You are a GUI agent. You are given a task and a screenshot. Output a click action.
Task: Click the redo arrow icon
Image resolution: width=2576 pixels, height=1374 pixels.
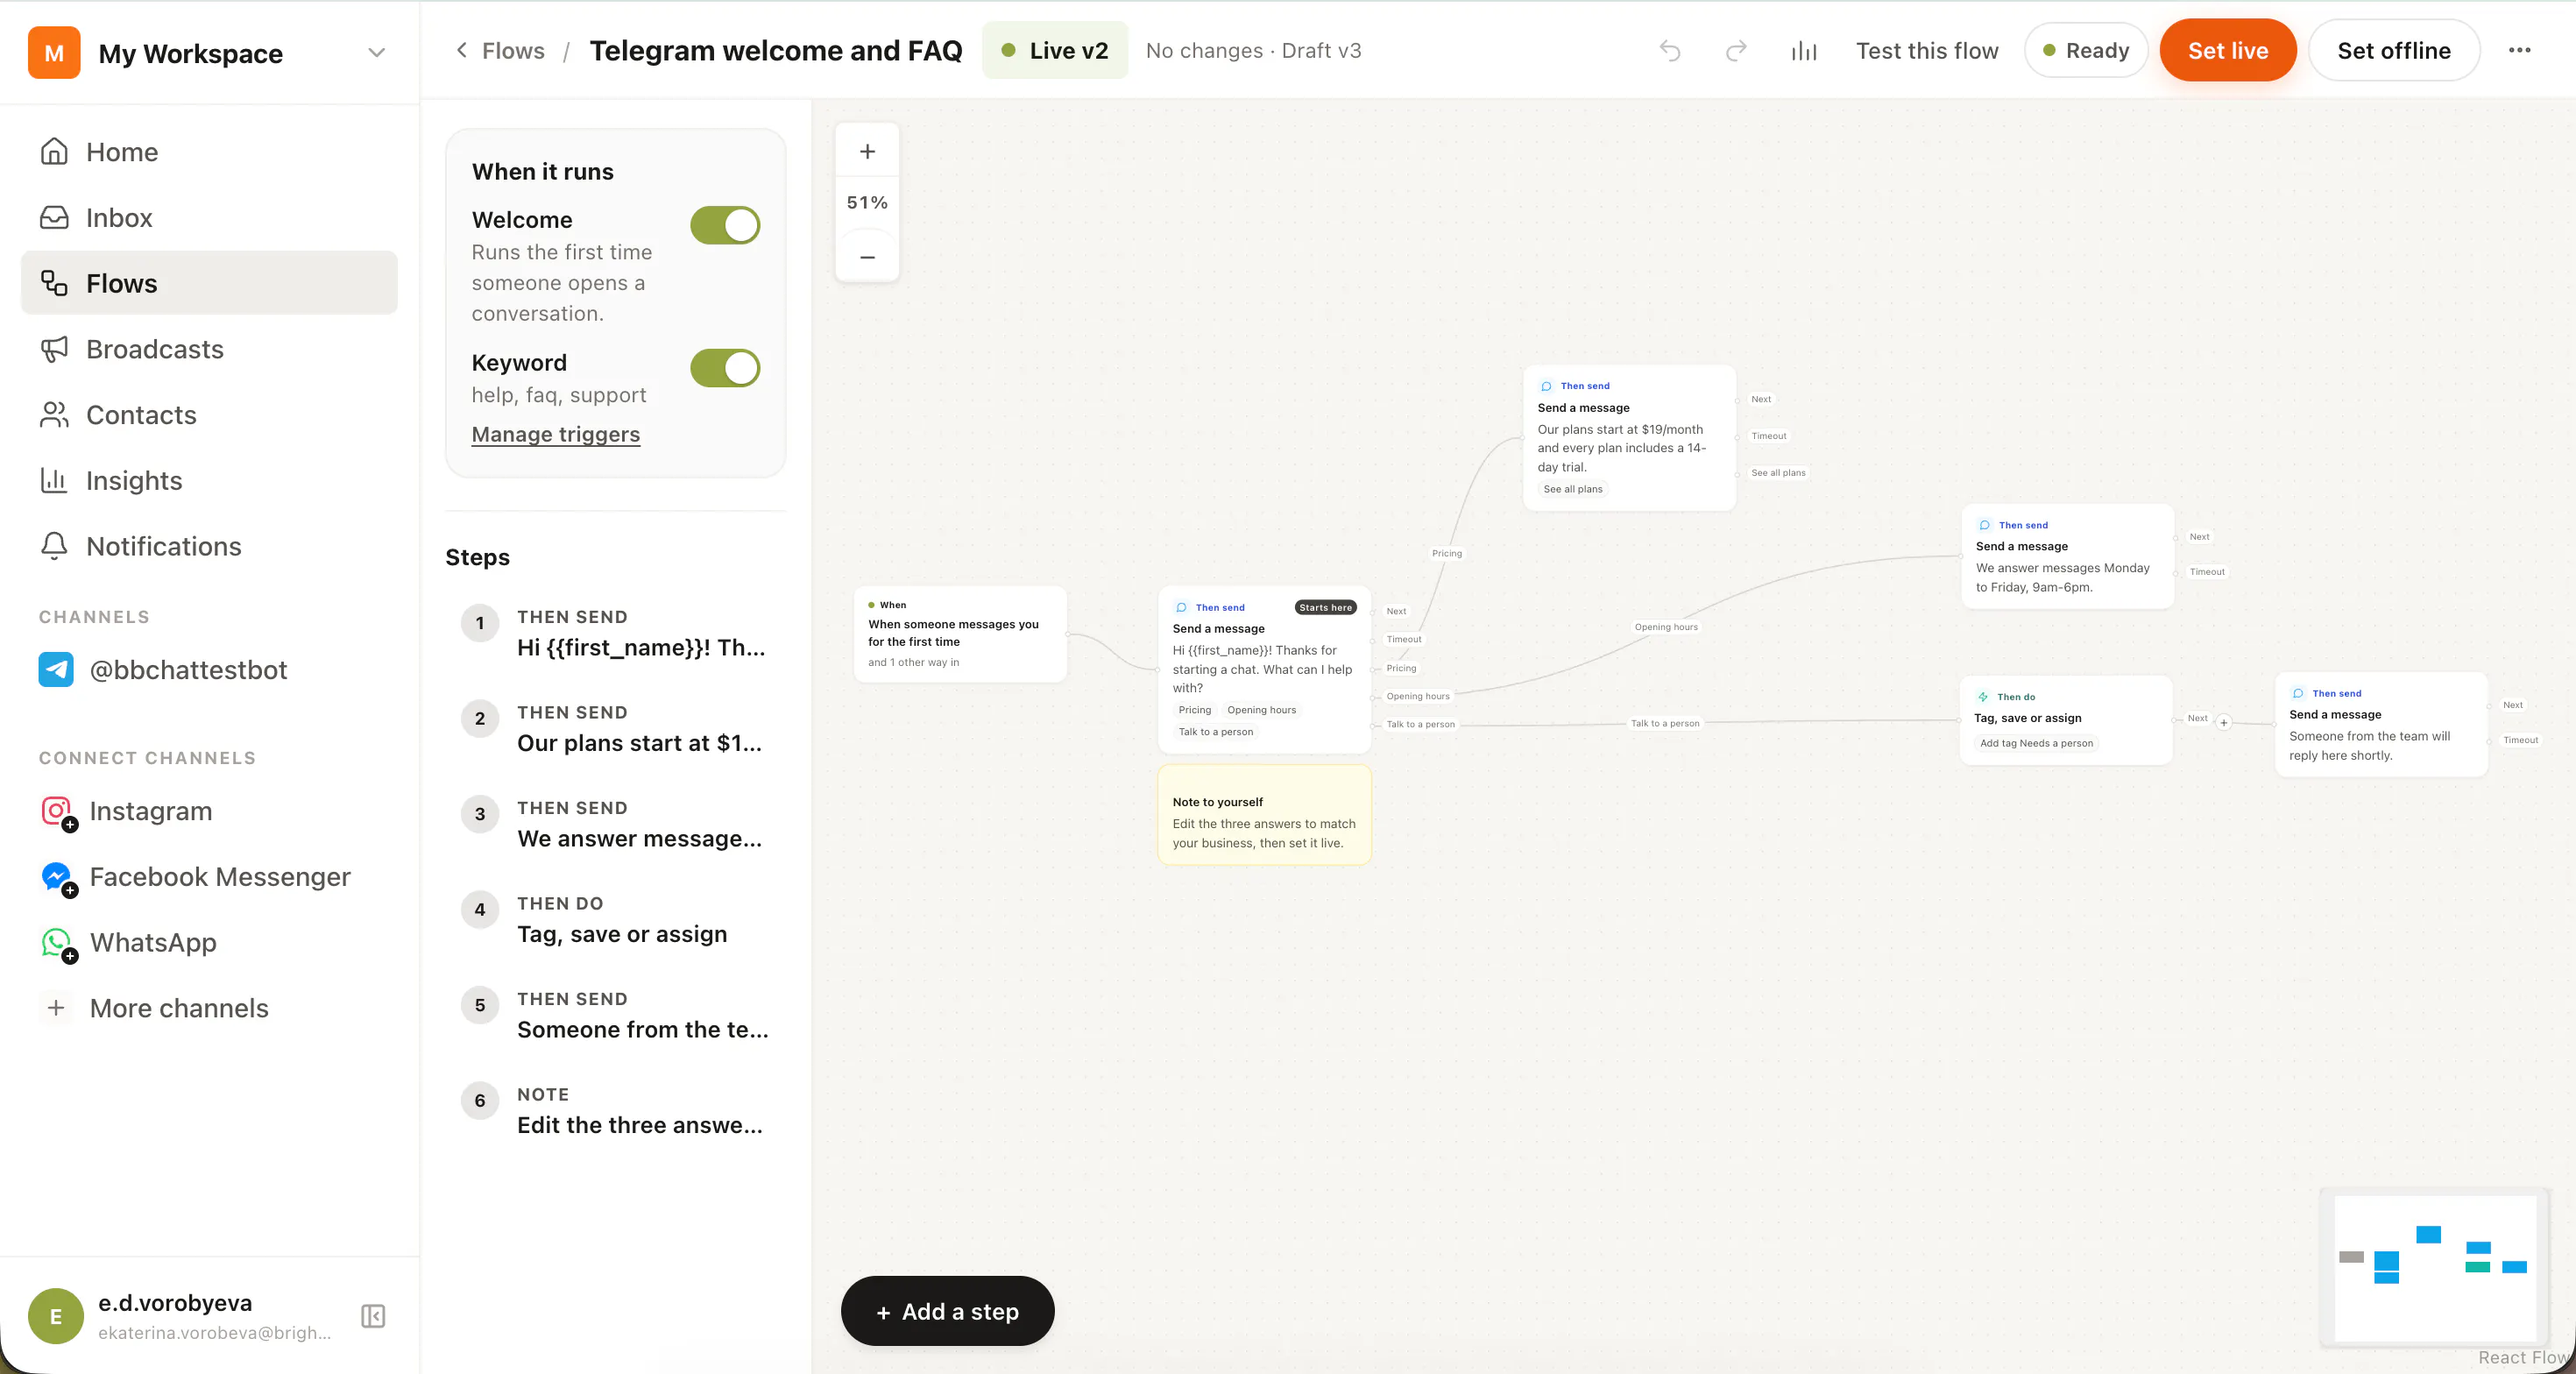point(1736,51)
